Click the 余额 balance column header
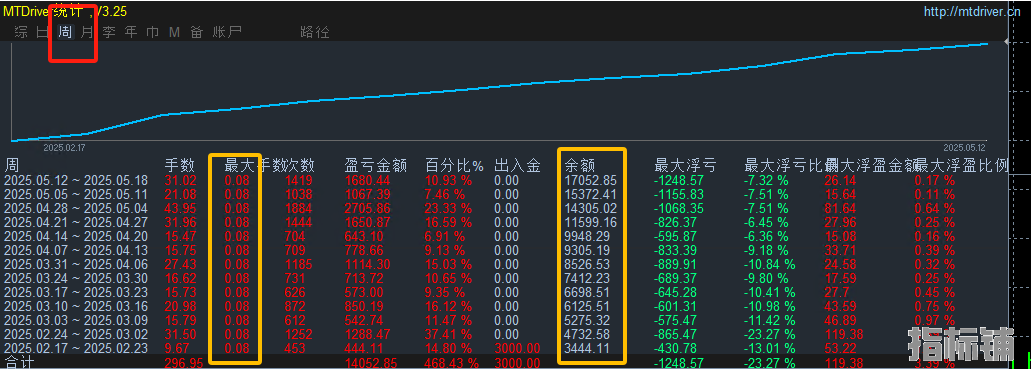The image size is (1031, 369). pos(580,165)
